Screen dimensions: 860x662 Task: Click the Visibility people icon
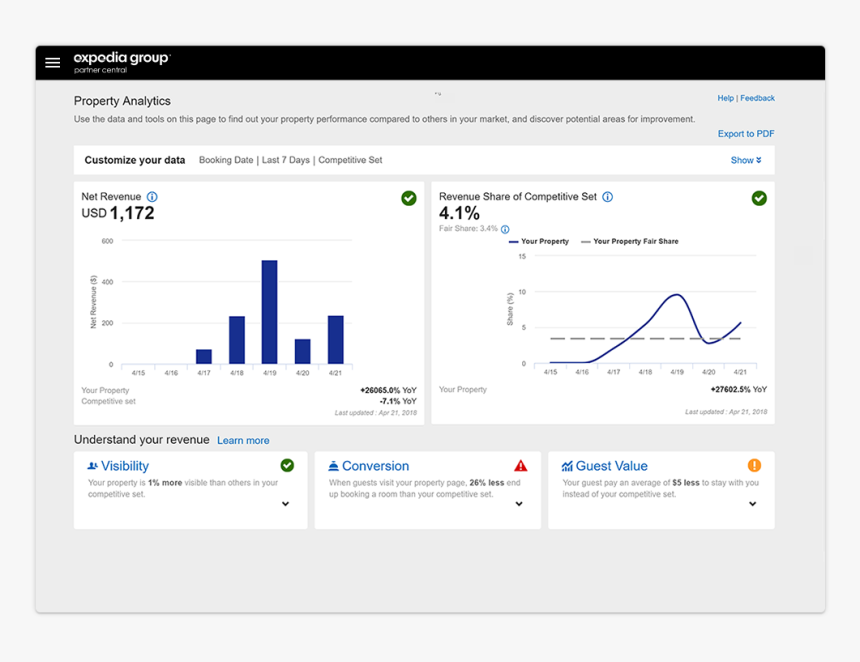(93, 466)
